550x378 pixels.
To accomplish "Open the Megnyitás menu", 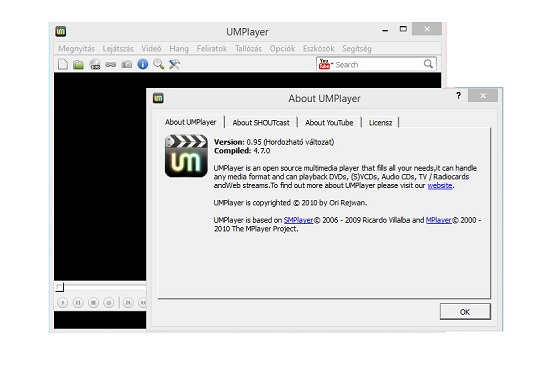I will [x=76, y=48].
